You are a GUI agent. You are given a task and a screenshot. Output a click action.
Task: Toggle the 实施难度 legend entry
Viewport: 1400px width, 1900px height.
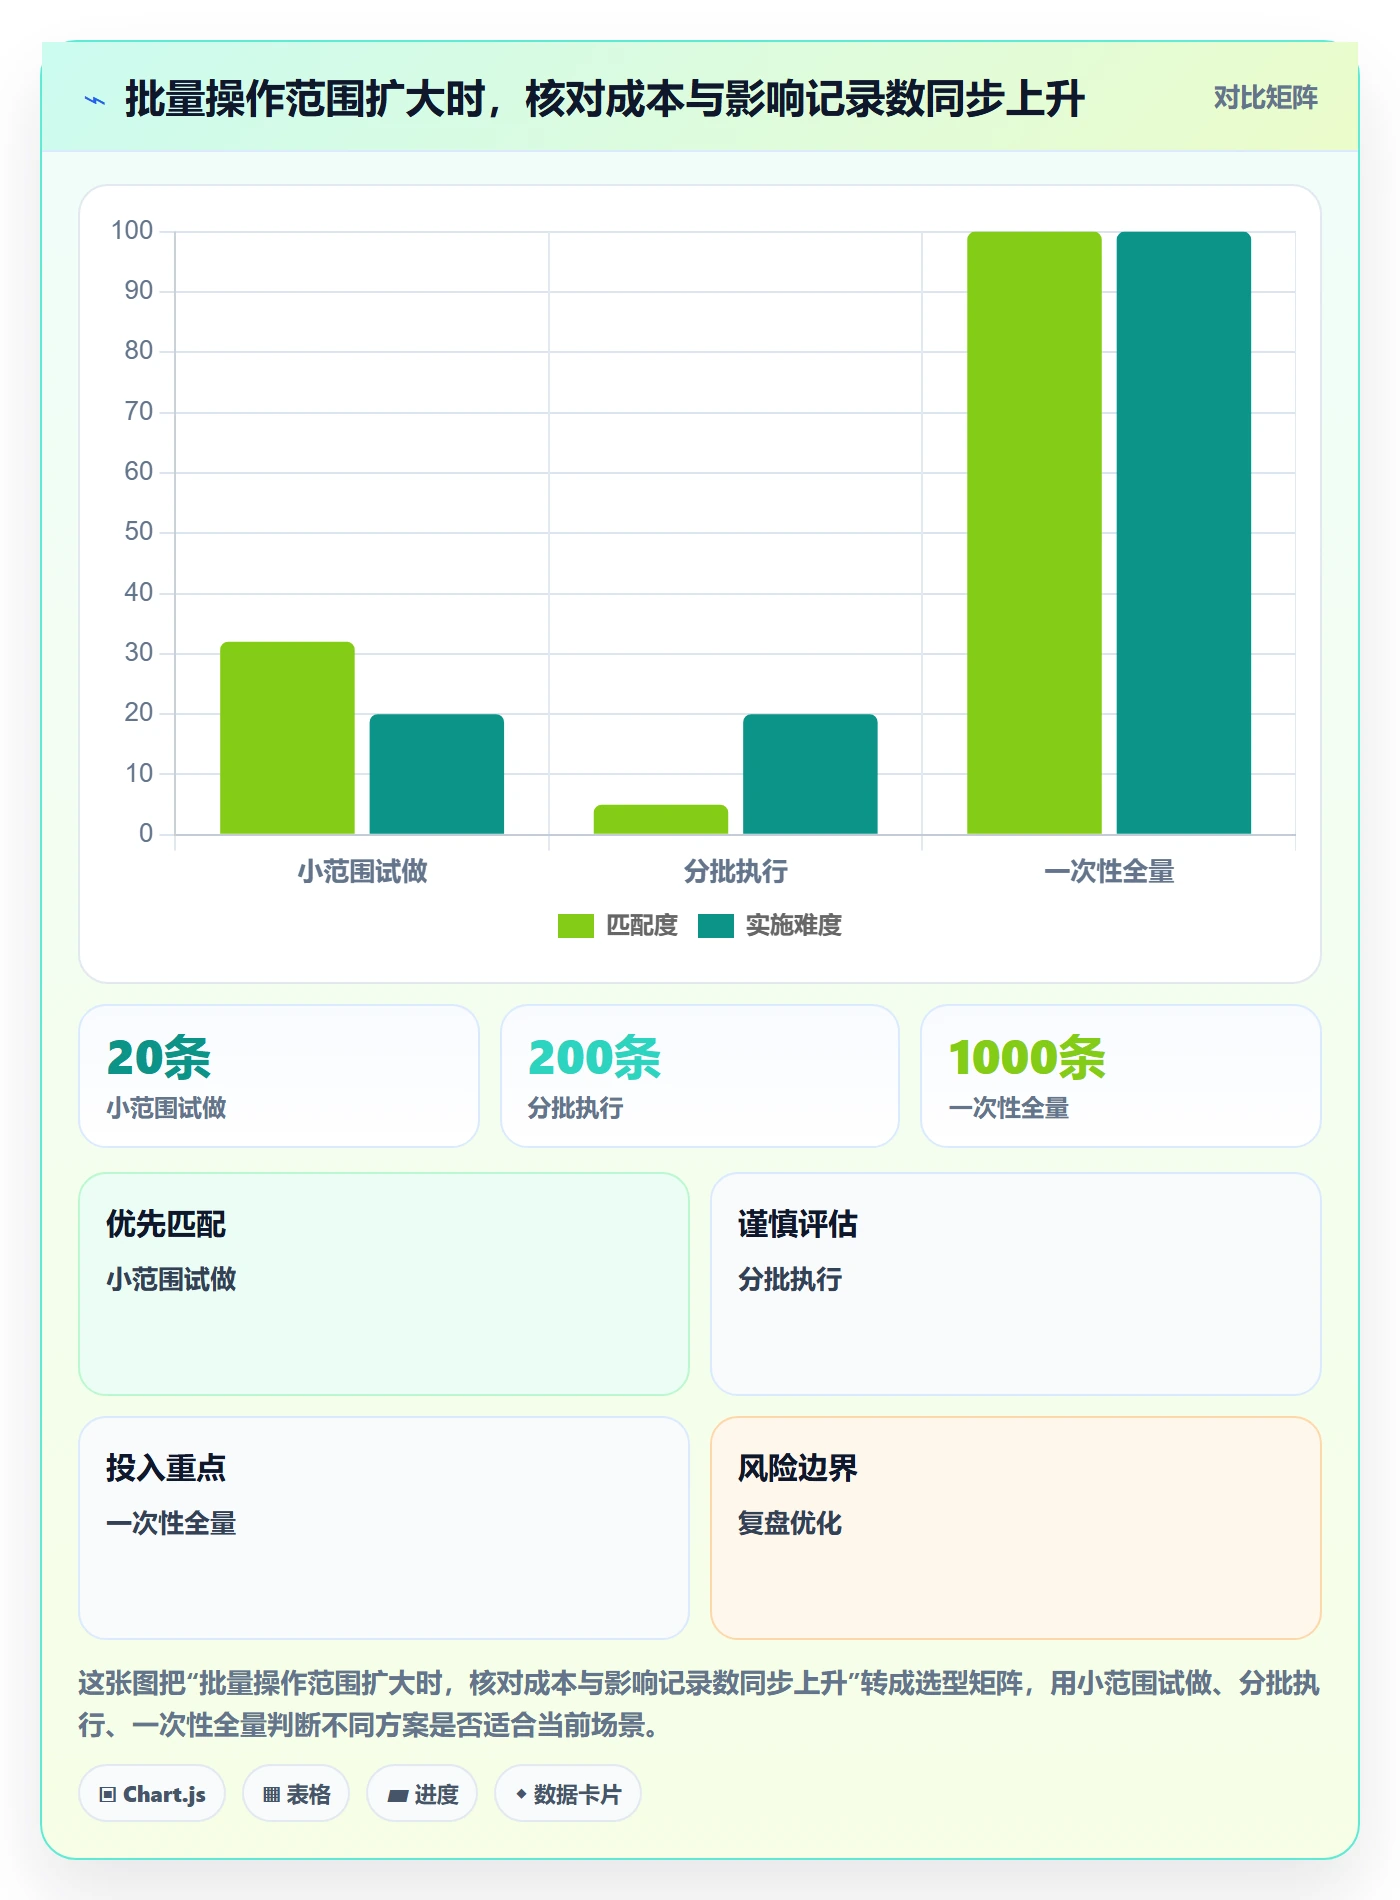[x=769, y=926]
